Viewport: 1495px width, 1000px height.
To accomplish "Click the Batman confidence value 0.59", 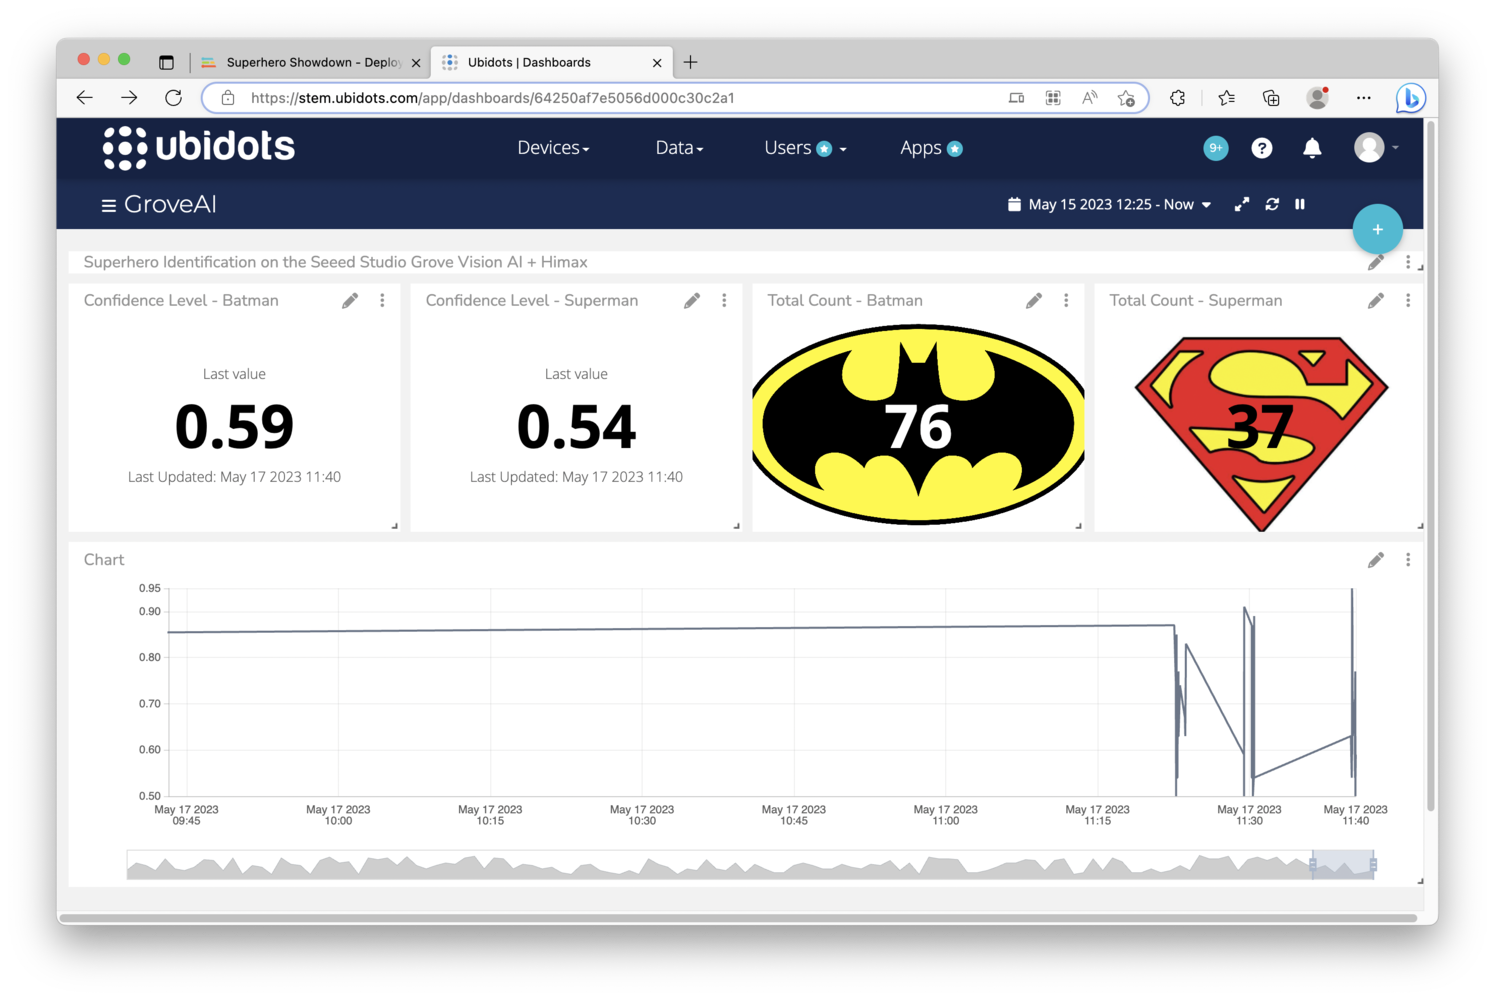I will (234, 427).
